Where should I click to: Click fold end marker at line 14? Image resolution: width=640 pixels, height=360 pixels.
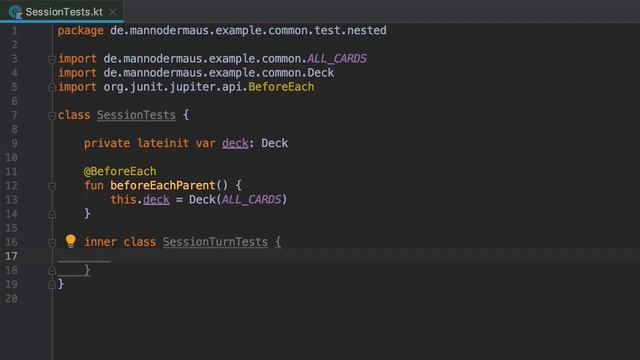pos(52,214)
